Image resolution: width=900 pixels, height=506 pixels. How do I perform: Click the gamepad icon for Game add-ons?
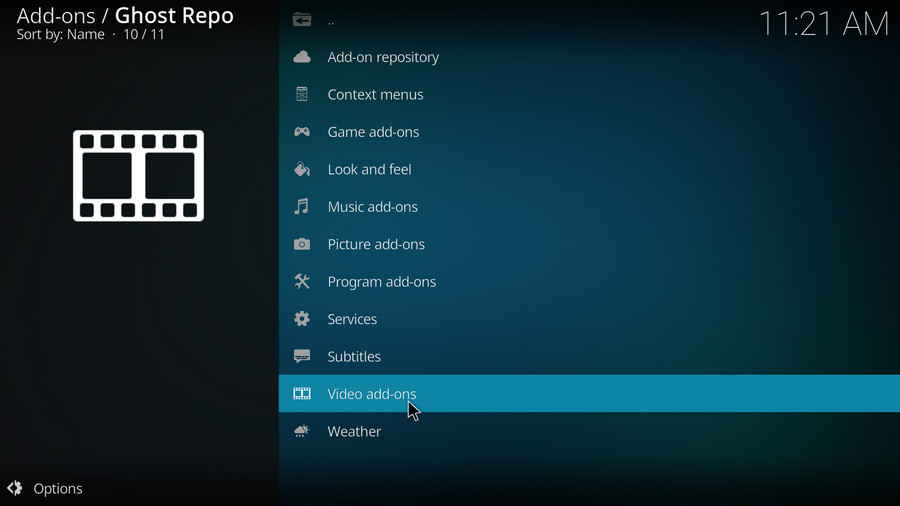point(302,132)
